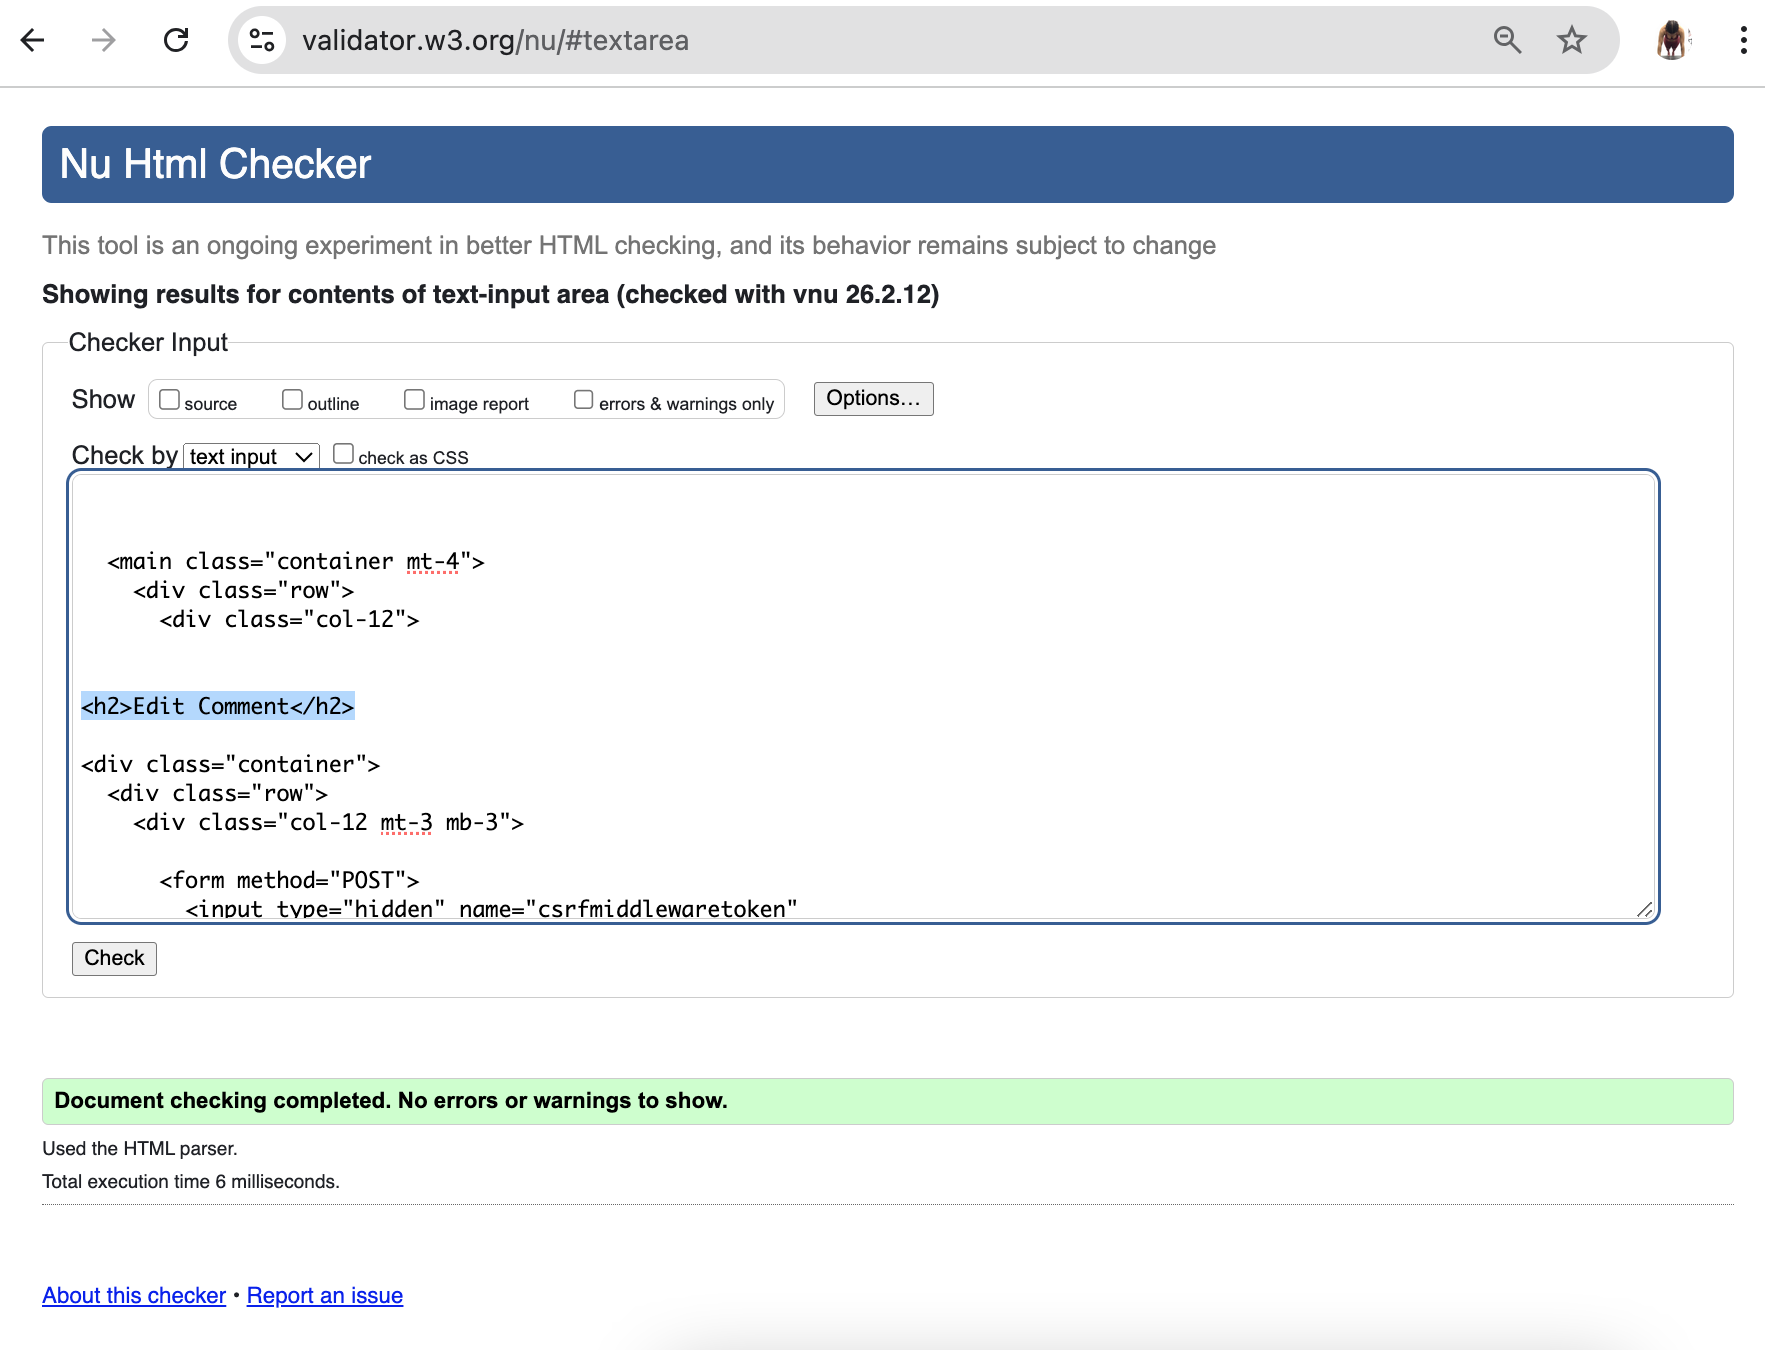This screenshot has height=1350, width=1765.
Task: Open the page zoom magnifier icon
Action: click(x=1508, y=41)
